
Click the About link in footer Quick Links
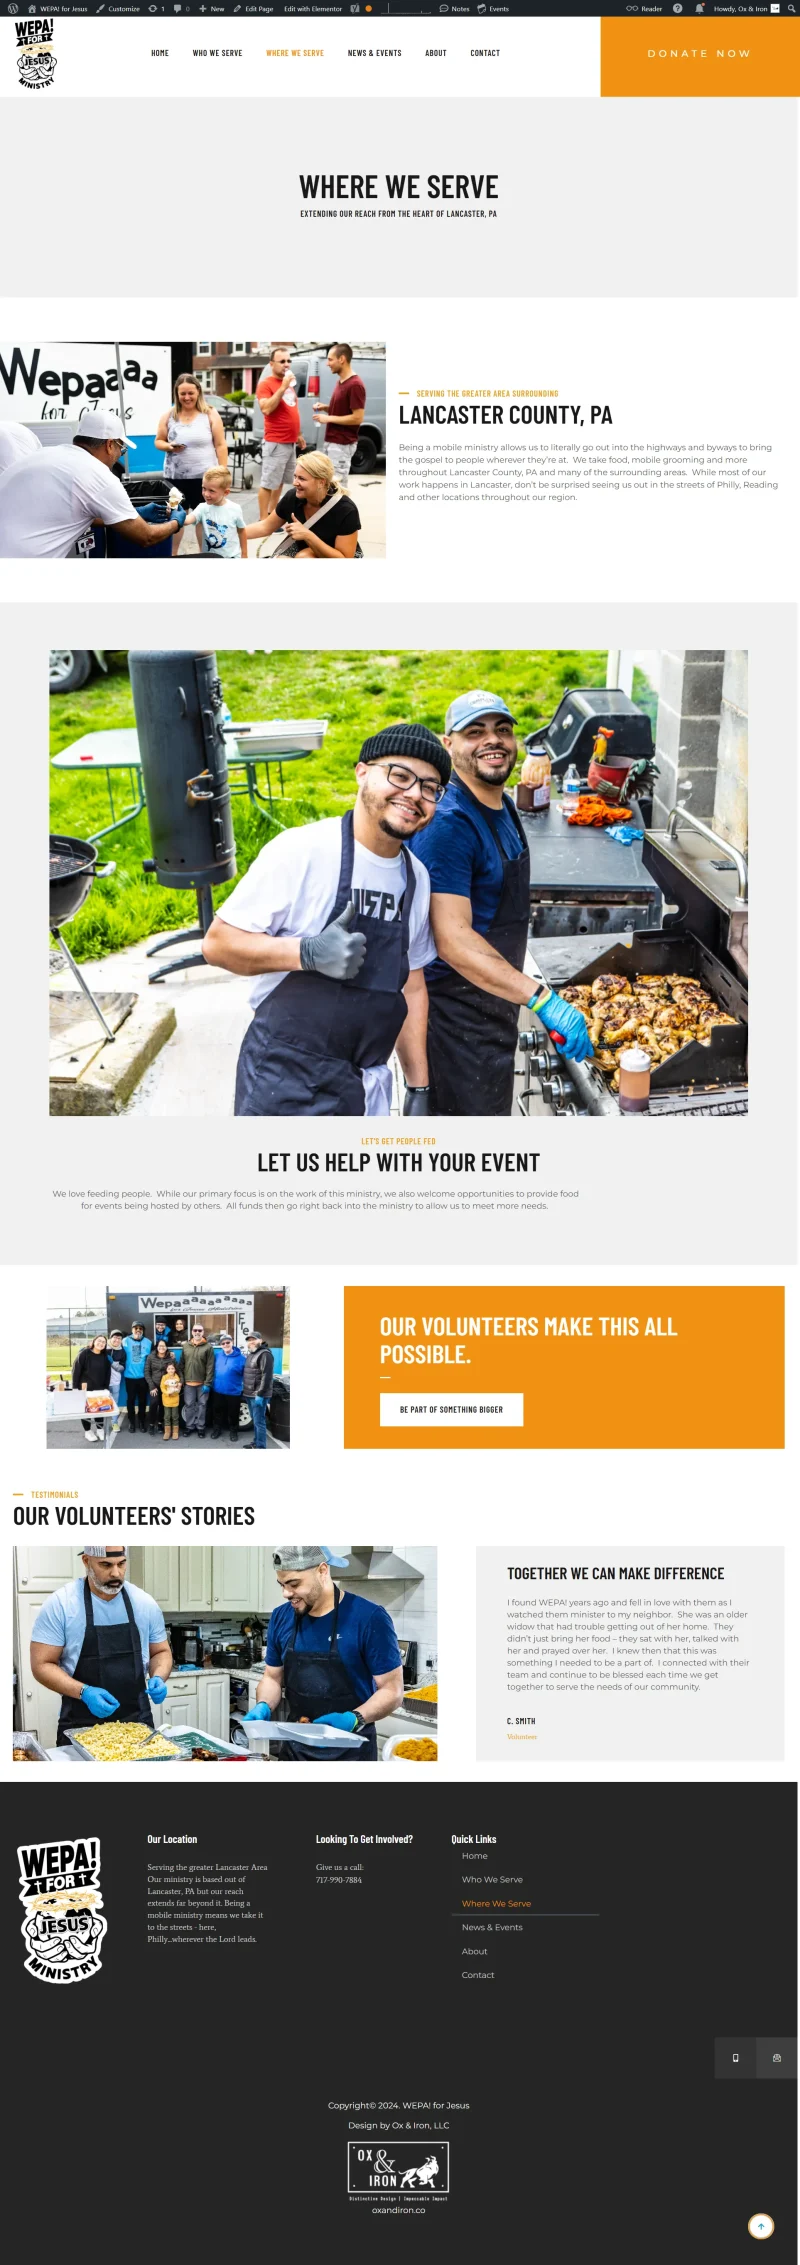(474, 1951)
